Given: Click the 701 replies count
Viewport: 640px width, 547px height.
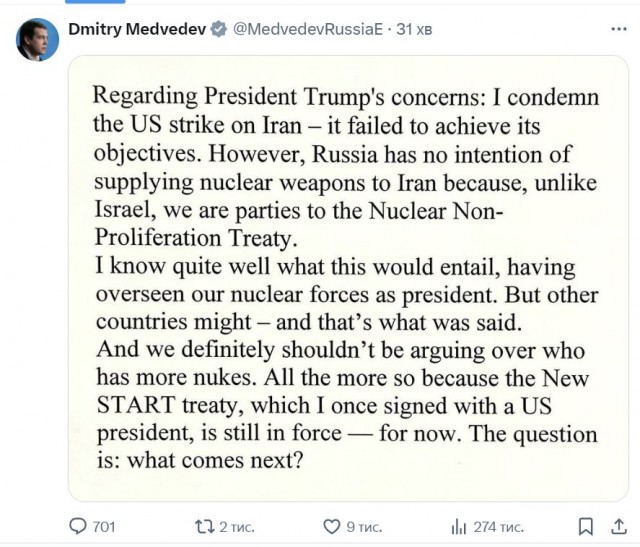Looking at the screenshot, I should (x=104, y=526).
